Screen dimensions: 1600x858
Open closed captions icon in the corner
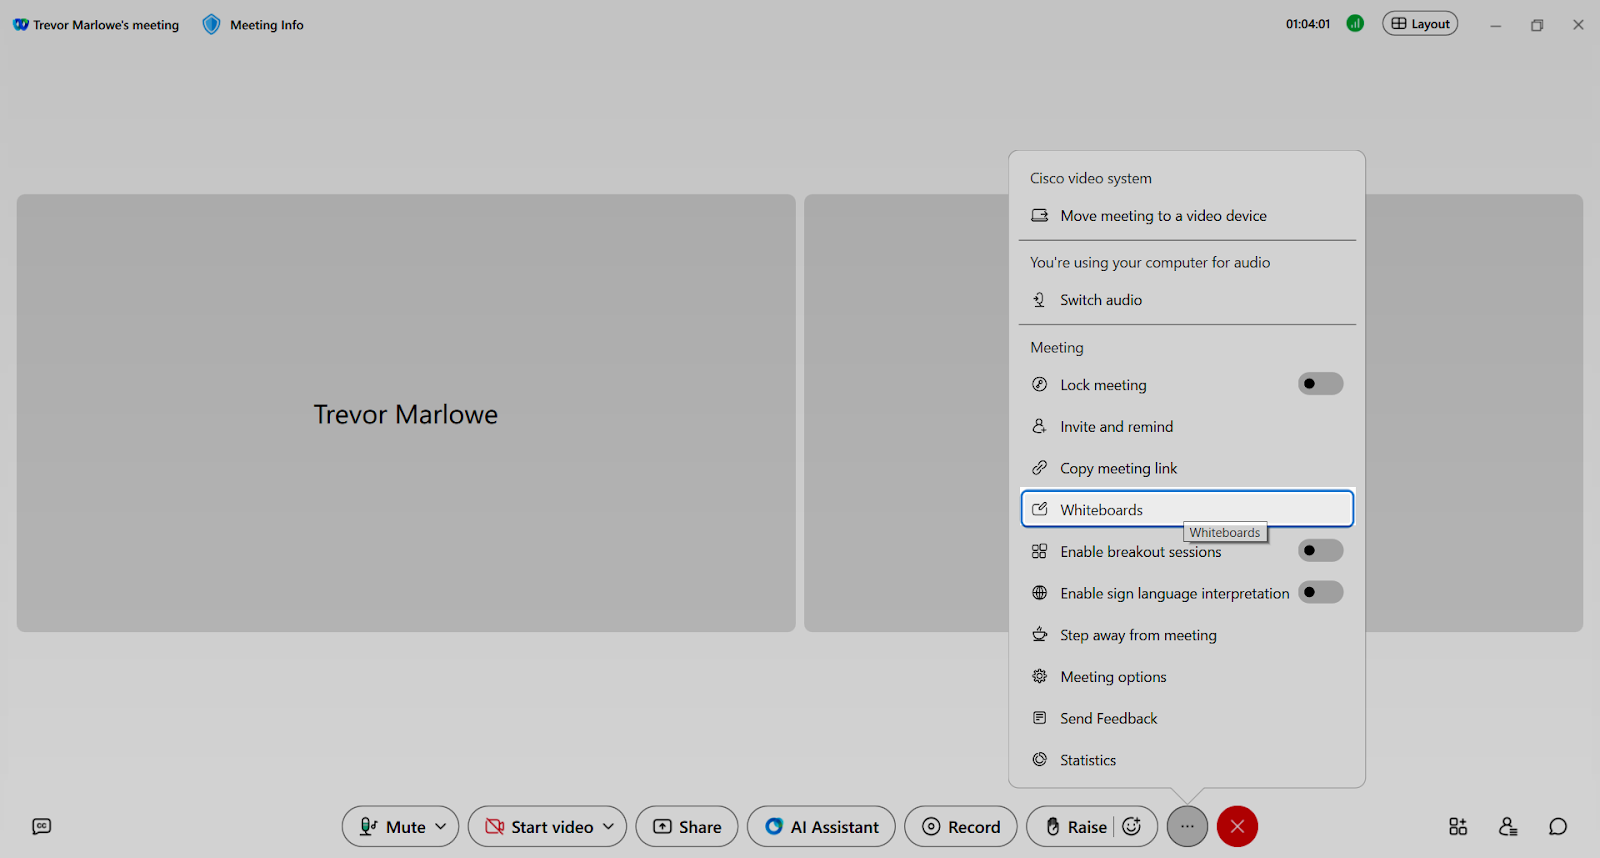click(42, 826)
